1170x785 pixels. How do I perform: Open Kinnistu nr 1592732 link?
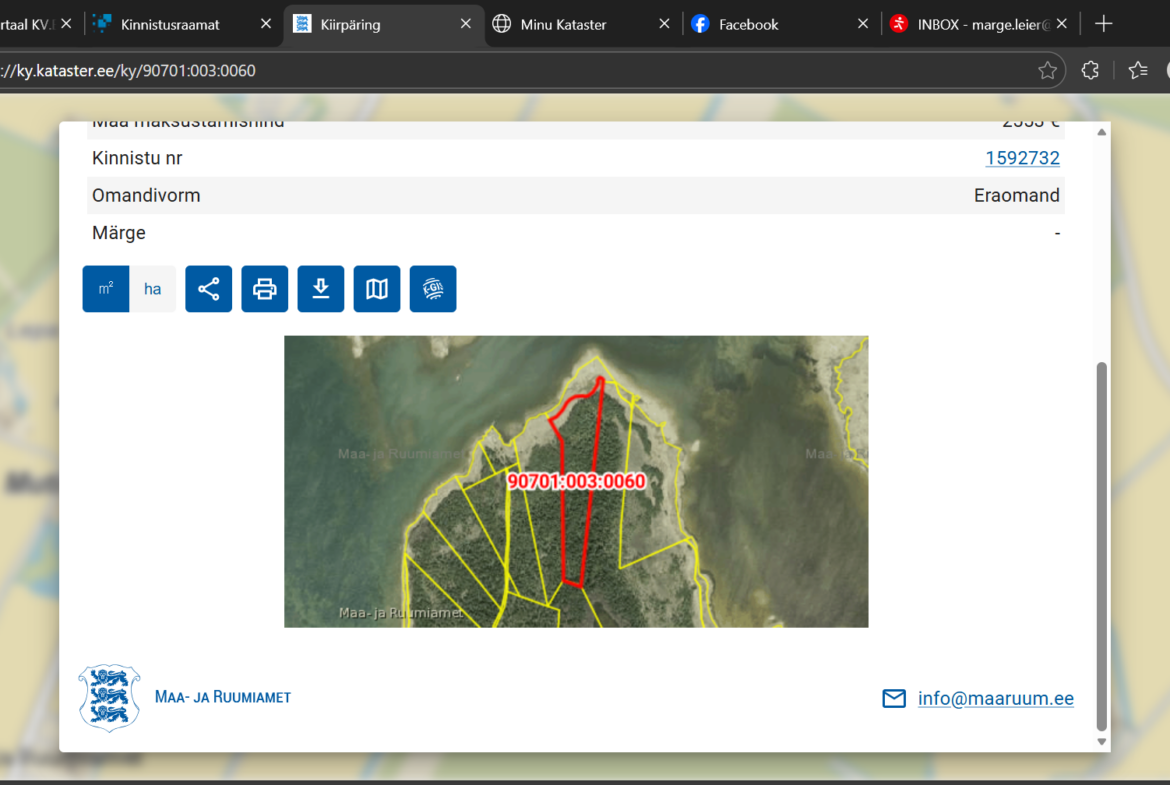click(x=1022, y=158)
